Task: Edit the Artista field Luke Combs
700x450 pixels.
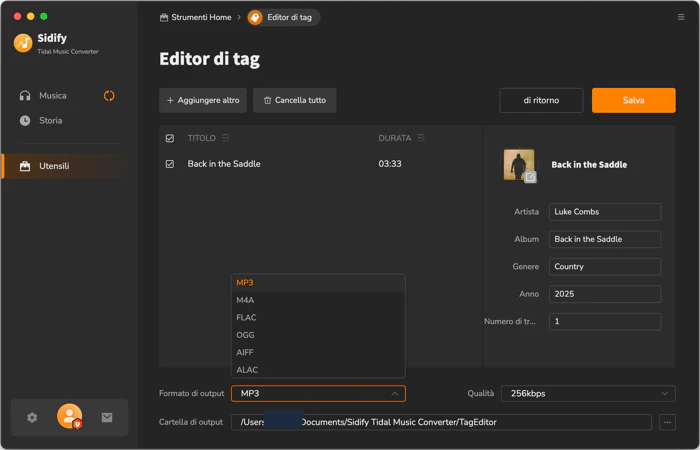Action: click(604, 212)
